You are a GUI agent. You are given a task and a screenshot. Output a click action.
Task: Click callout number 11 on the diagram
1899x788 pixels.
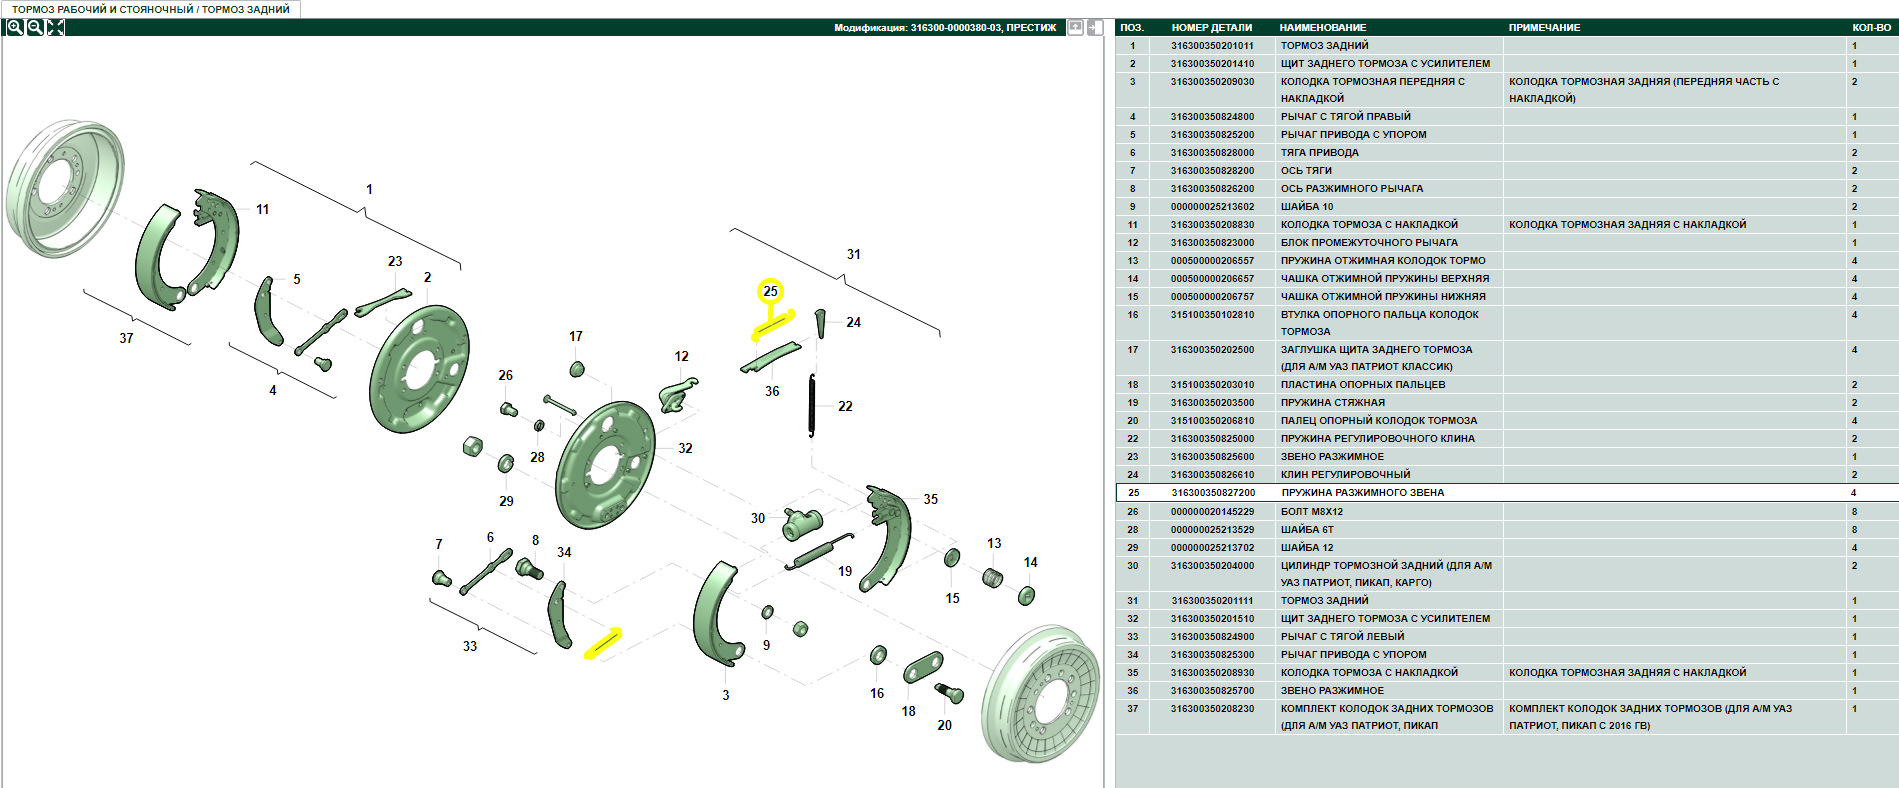(262, 209)
